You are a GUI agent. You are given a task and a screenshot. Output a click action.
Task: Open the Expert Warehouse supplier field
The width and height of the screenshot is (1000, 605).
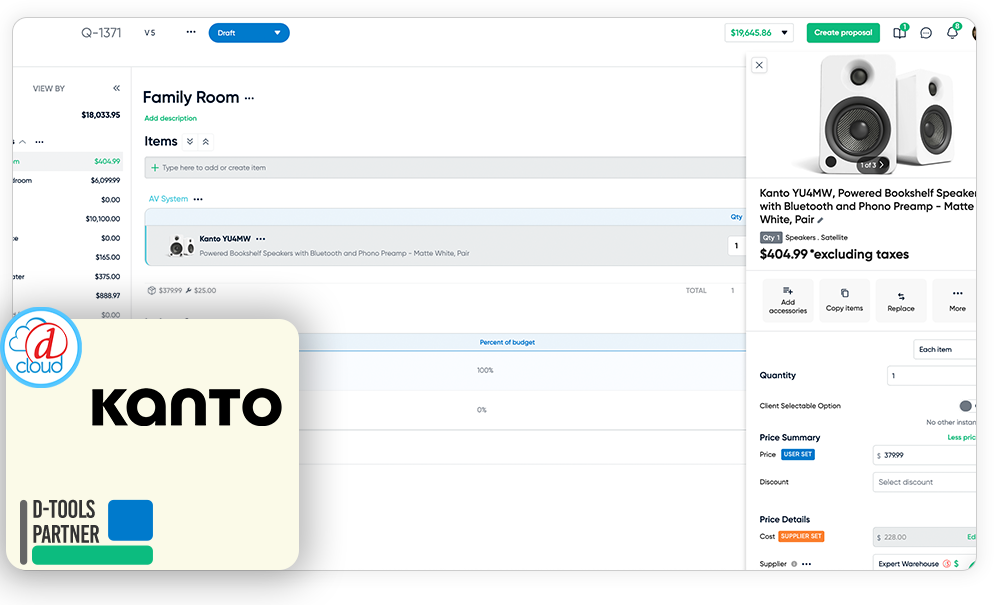coord(925,564)
